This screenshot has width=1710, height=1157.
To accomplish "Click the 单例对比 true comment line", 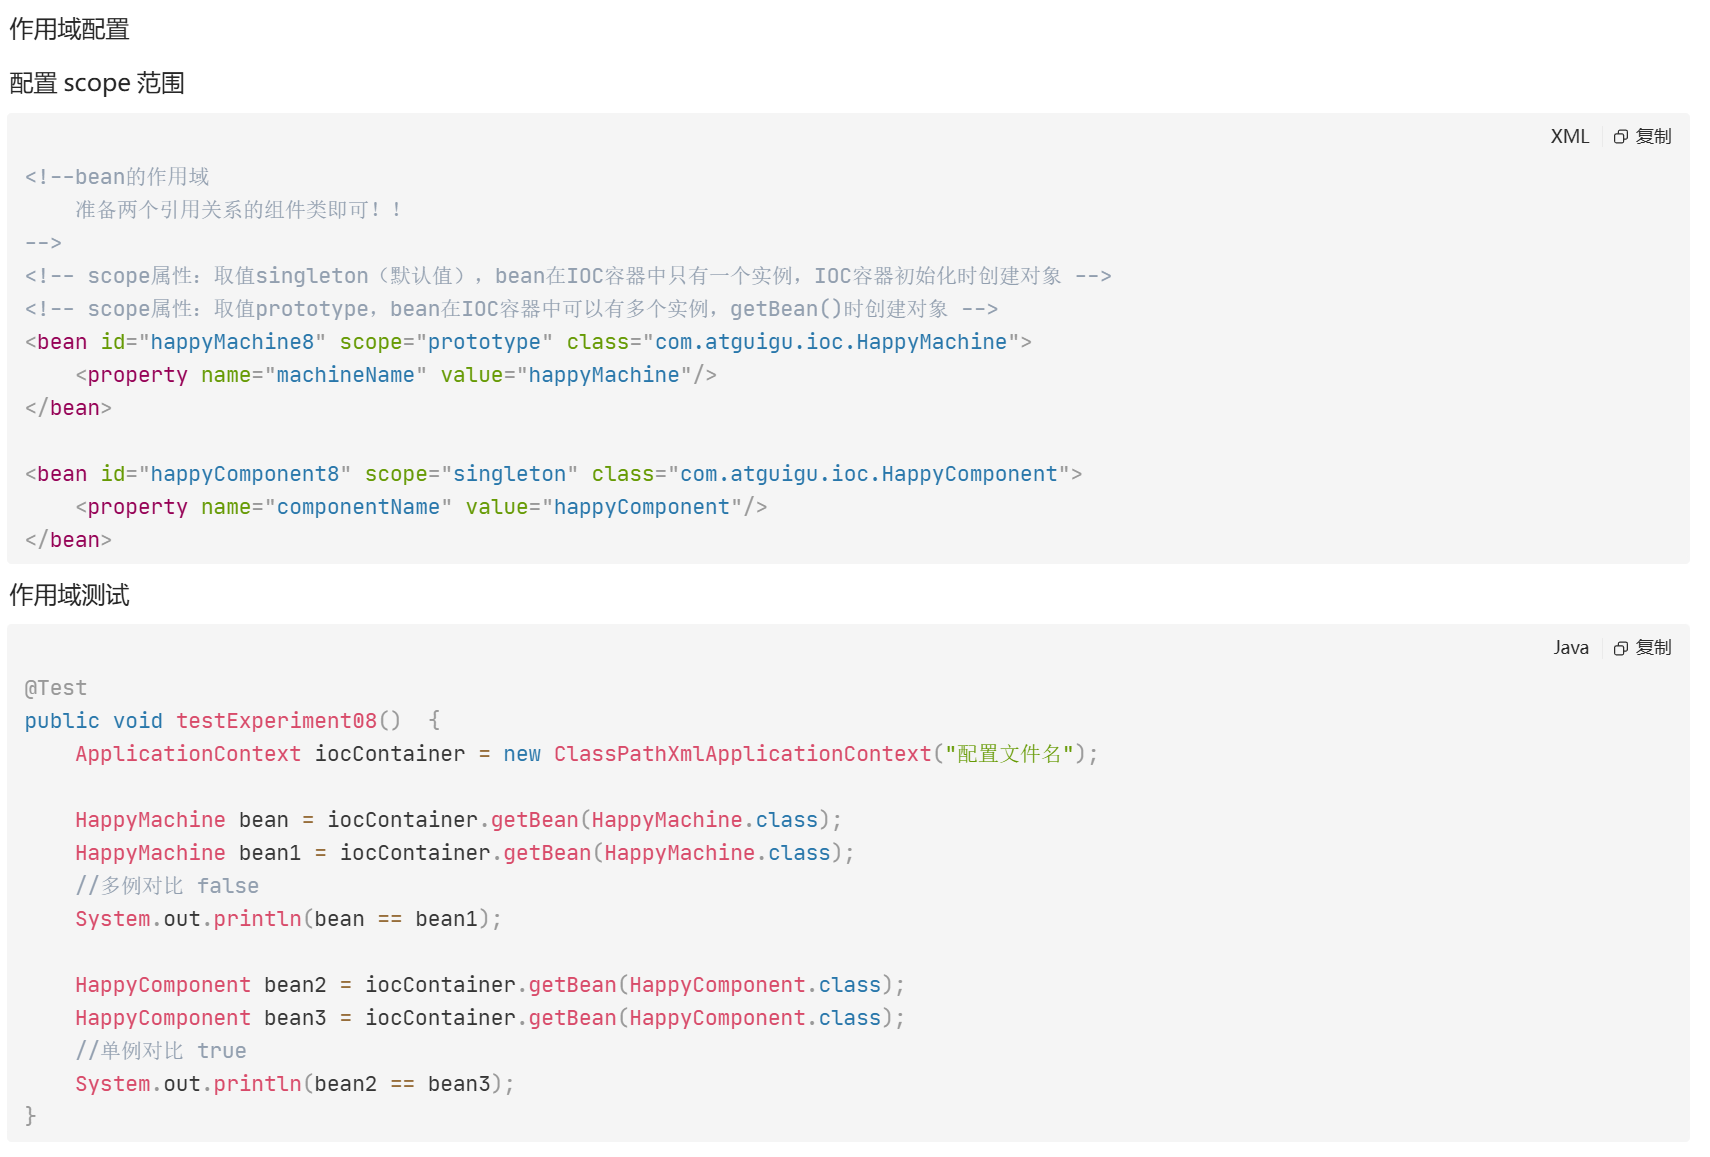I will (x=161, y=1051).
